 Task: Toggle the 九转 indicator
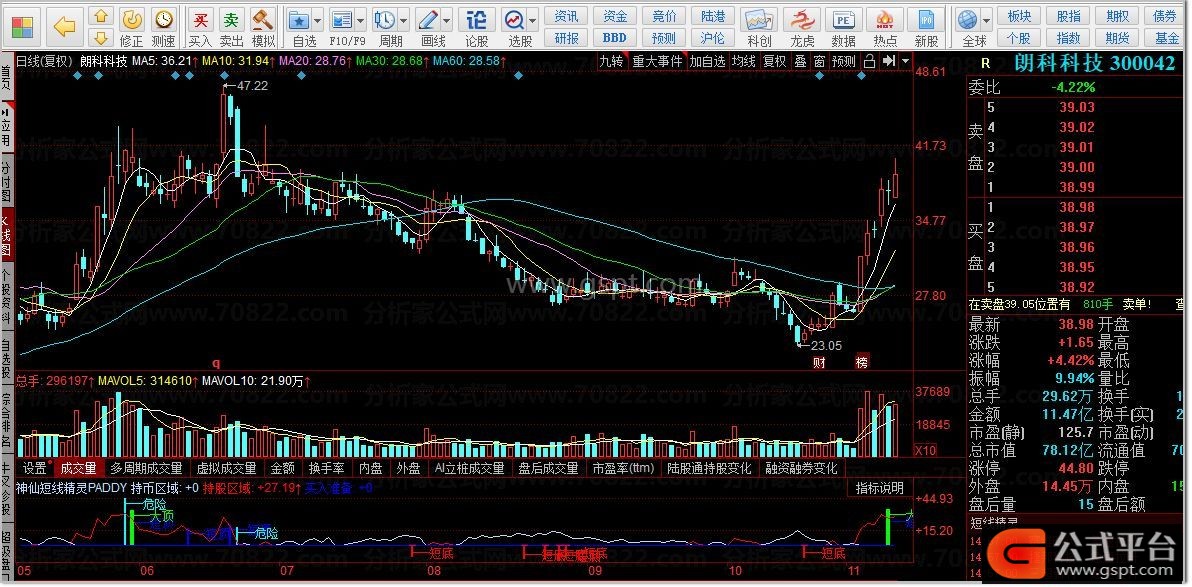[x=612, y=62]
